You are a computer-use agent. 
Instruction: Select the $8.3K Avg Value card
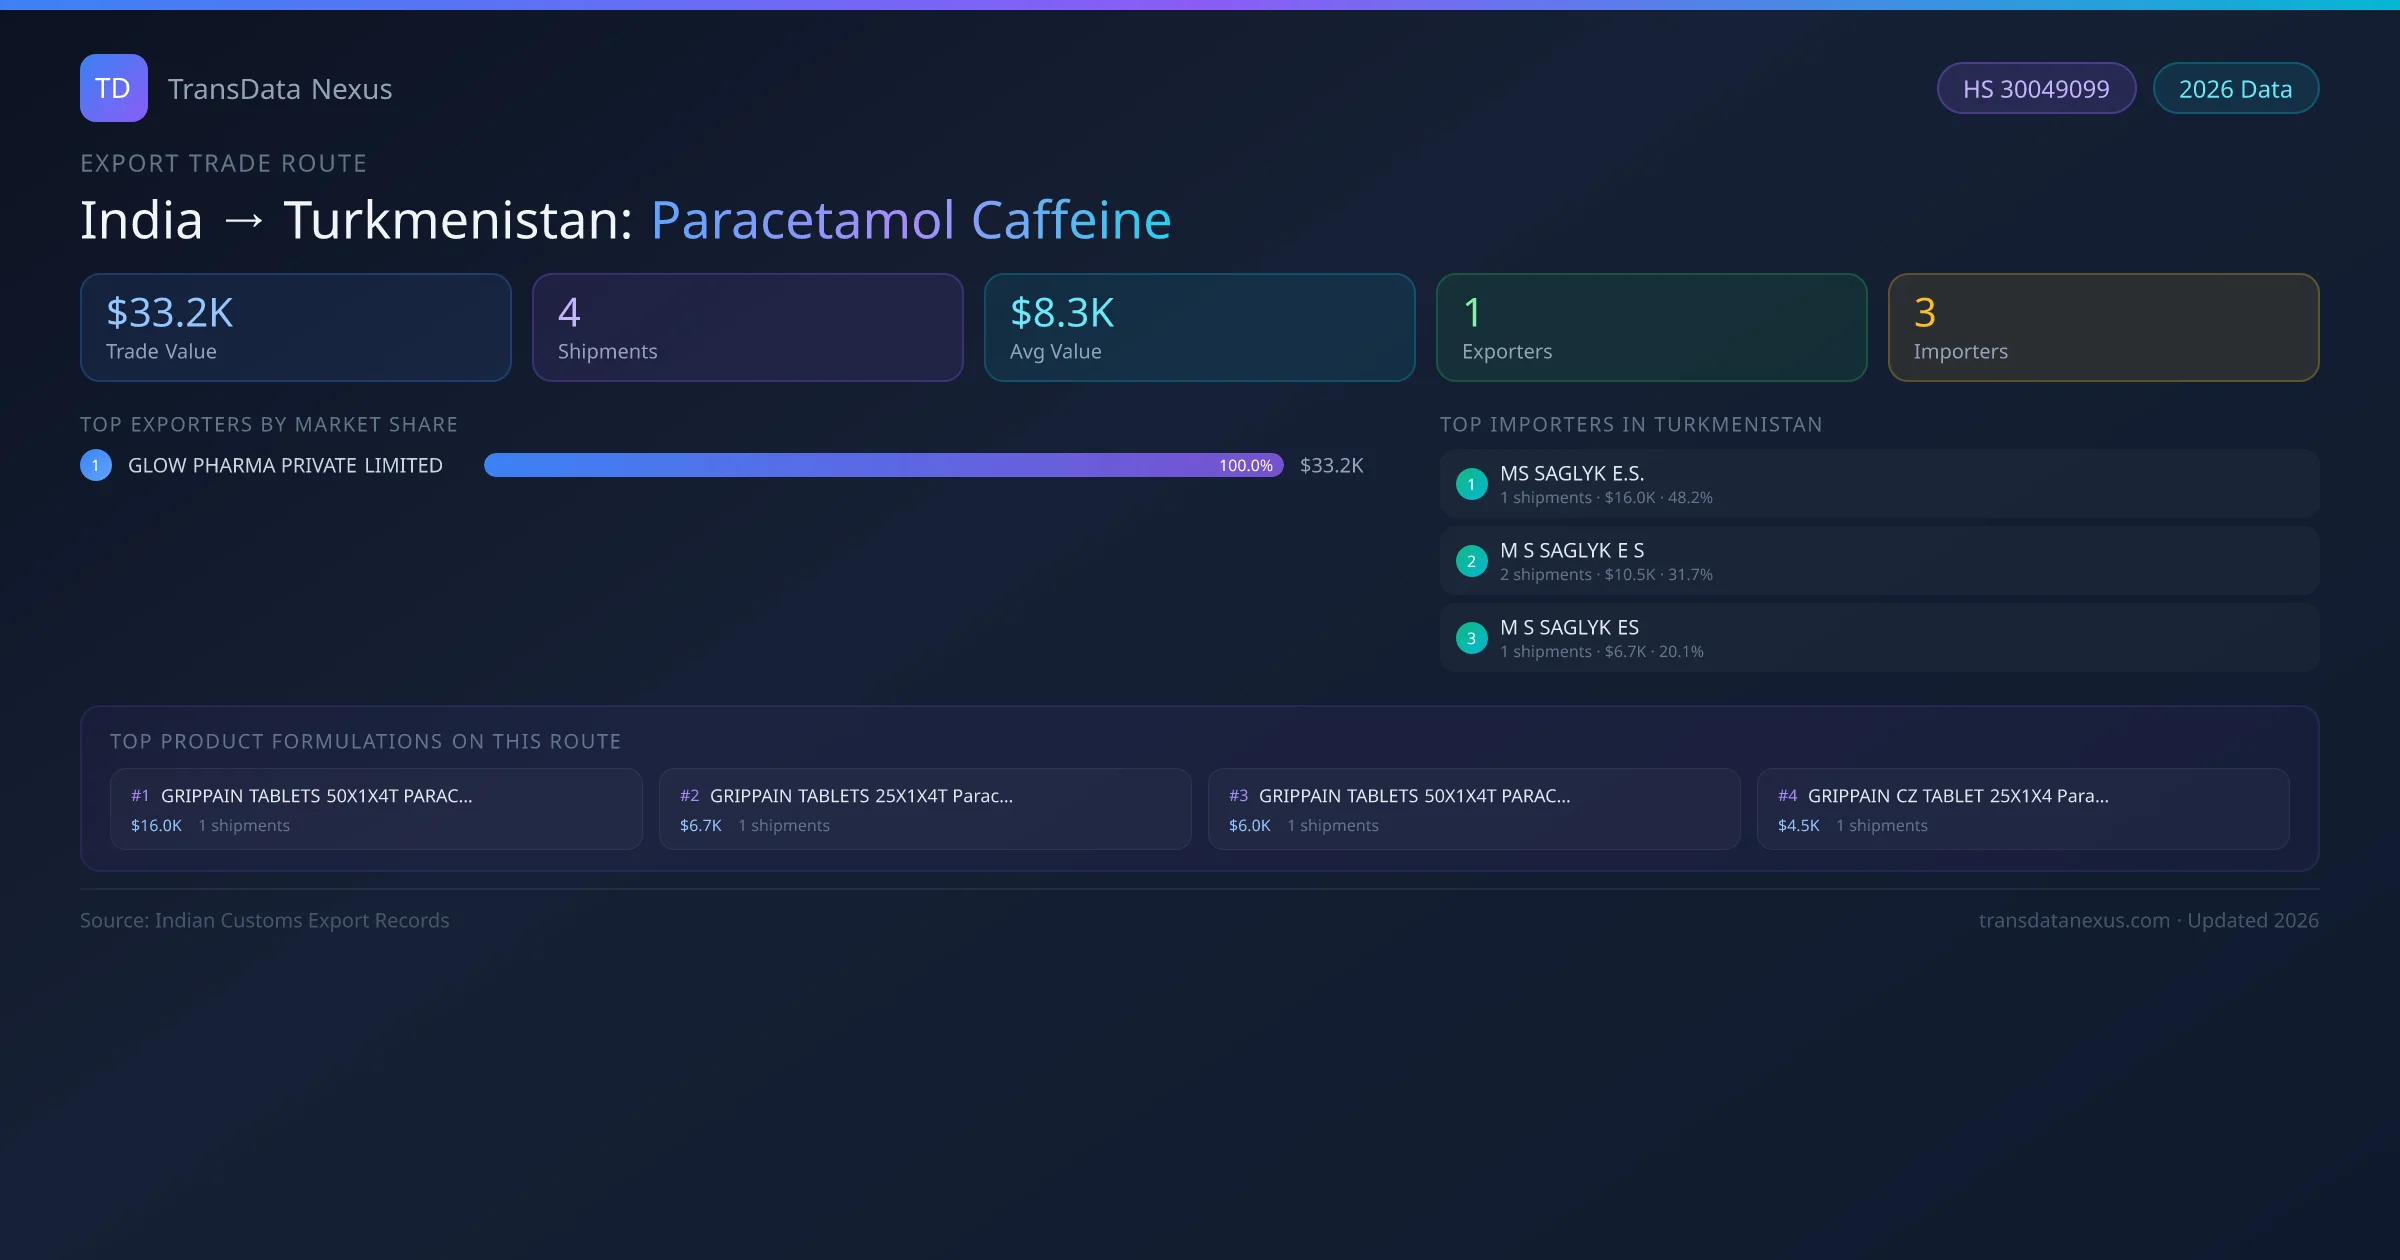1199,328
